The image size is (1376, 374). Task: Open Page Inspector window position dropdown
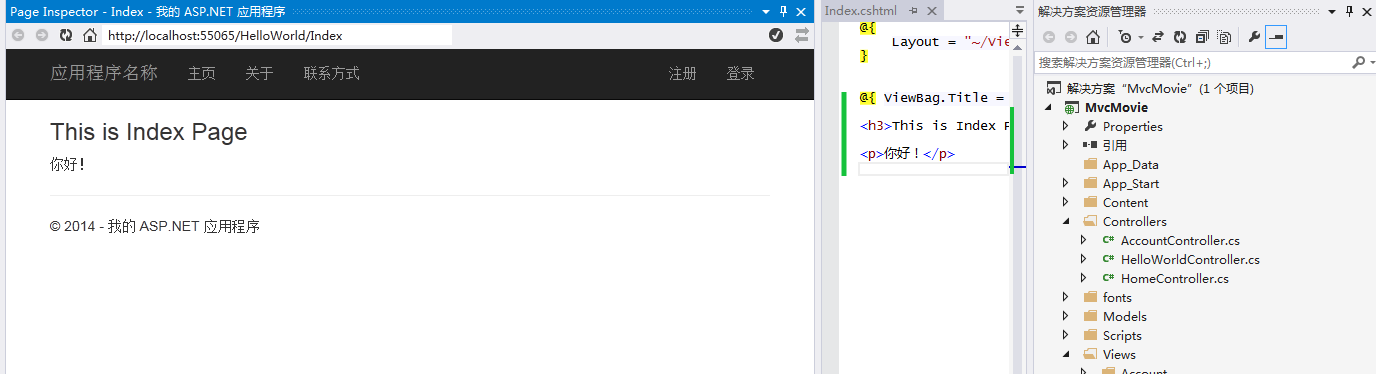(766, 11)
